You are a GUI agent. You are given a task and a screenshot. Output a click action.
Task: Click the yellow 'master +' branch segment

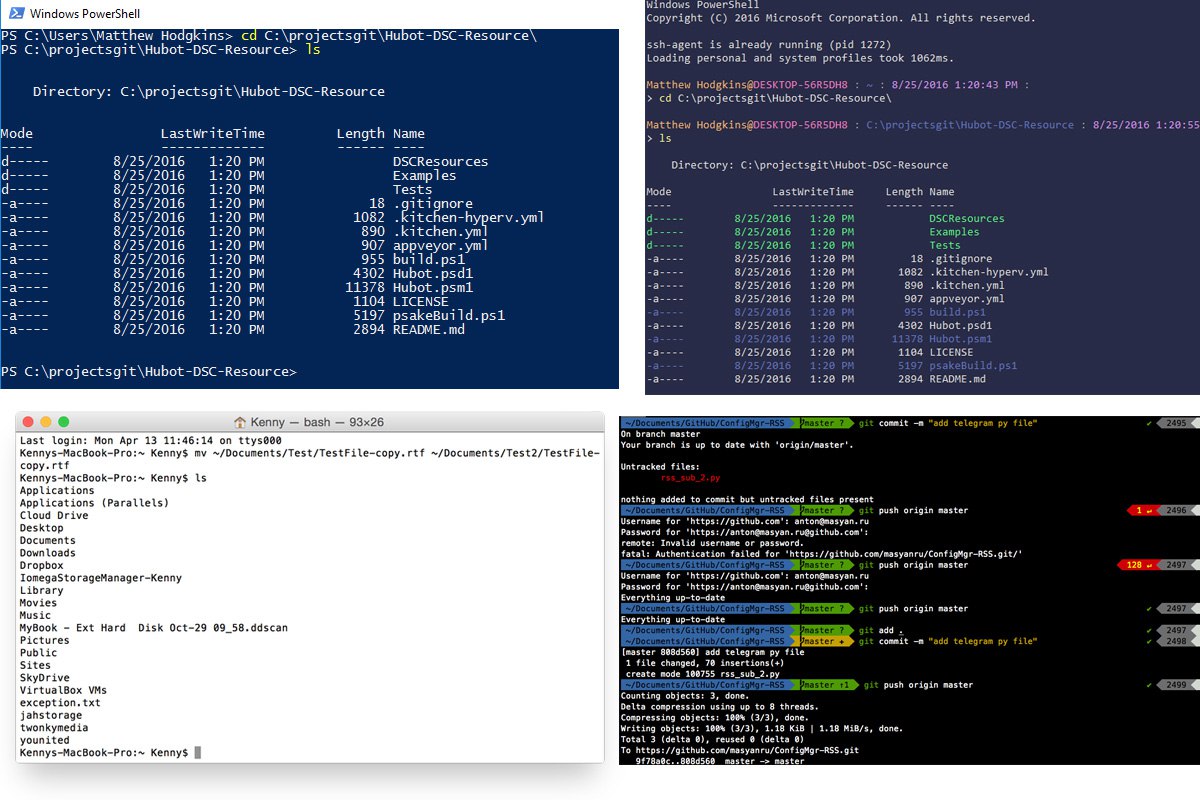click(826, 641)
